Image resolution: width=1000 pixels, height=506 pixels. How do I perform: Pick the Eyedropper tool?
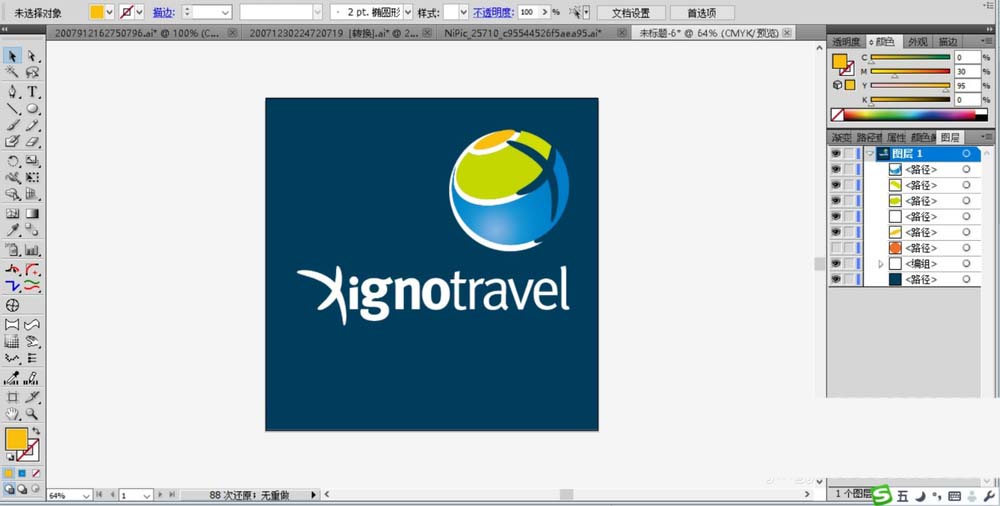12,230
